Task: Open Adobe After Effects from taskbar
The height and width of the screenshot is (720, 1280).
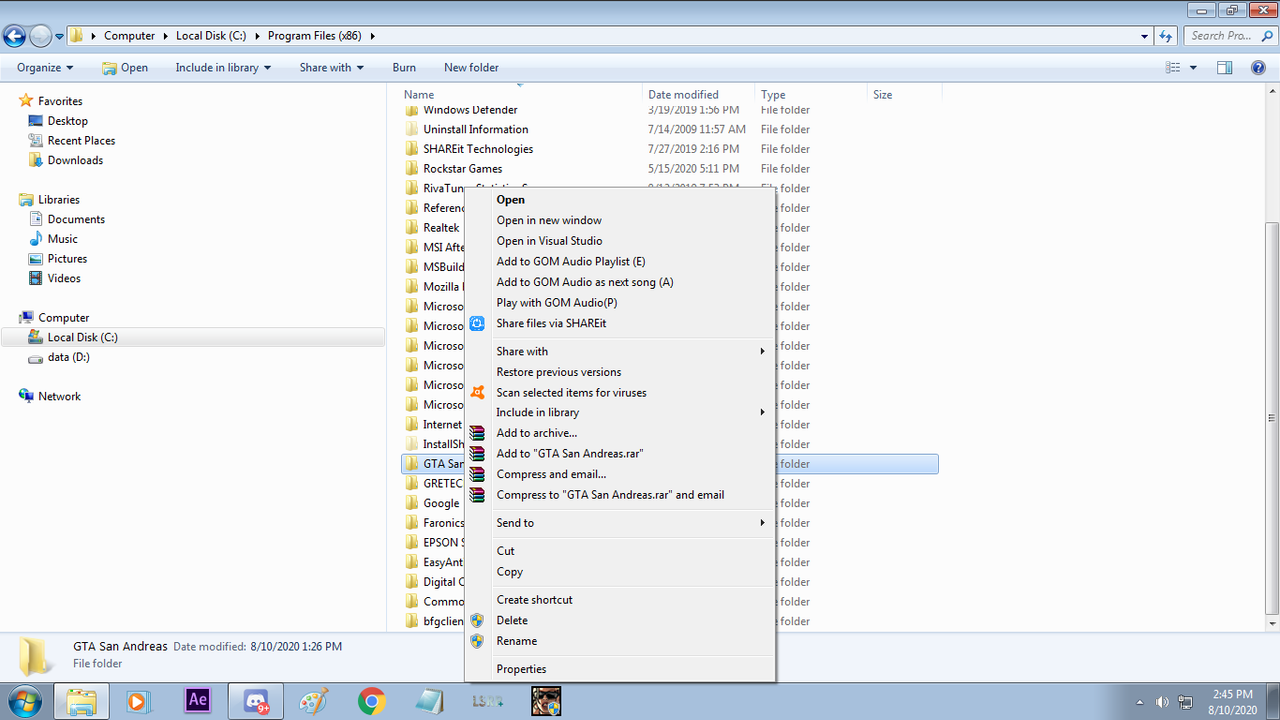Action: (x=197, y=700)
